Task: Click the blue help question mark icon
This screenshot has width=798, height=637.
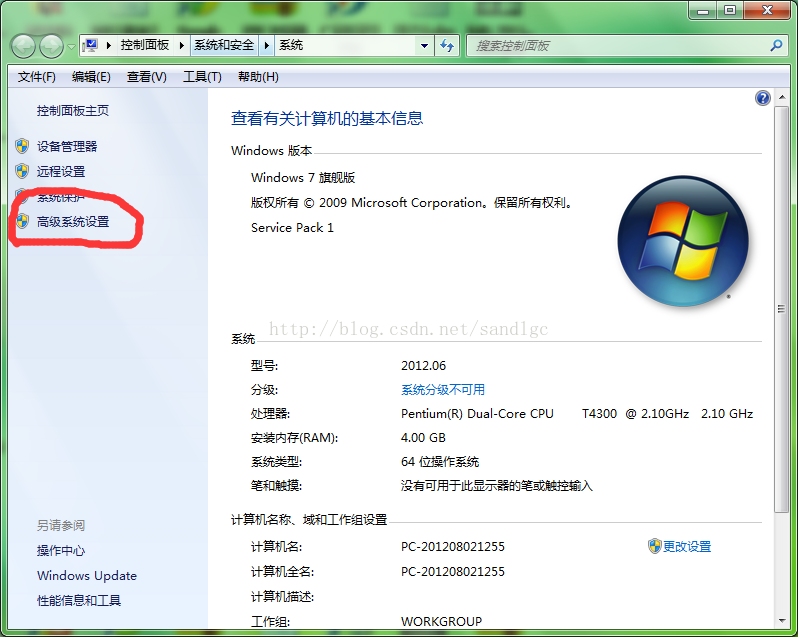Action: (x=762, y=98)
